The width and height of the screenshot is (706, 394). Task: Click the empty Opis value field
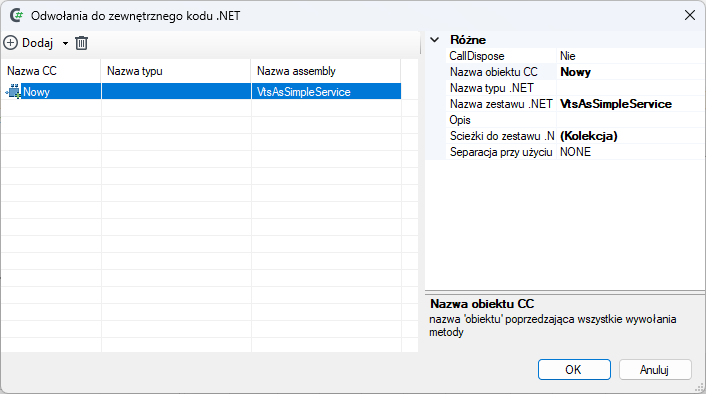tap(630, 120)
